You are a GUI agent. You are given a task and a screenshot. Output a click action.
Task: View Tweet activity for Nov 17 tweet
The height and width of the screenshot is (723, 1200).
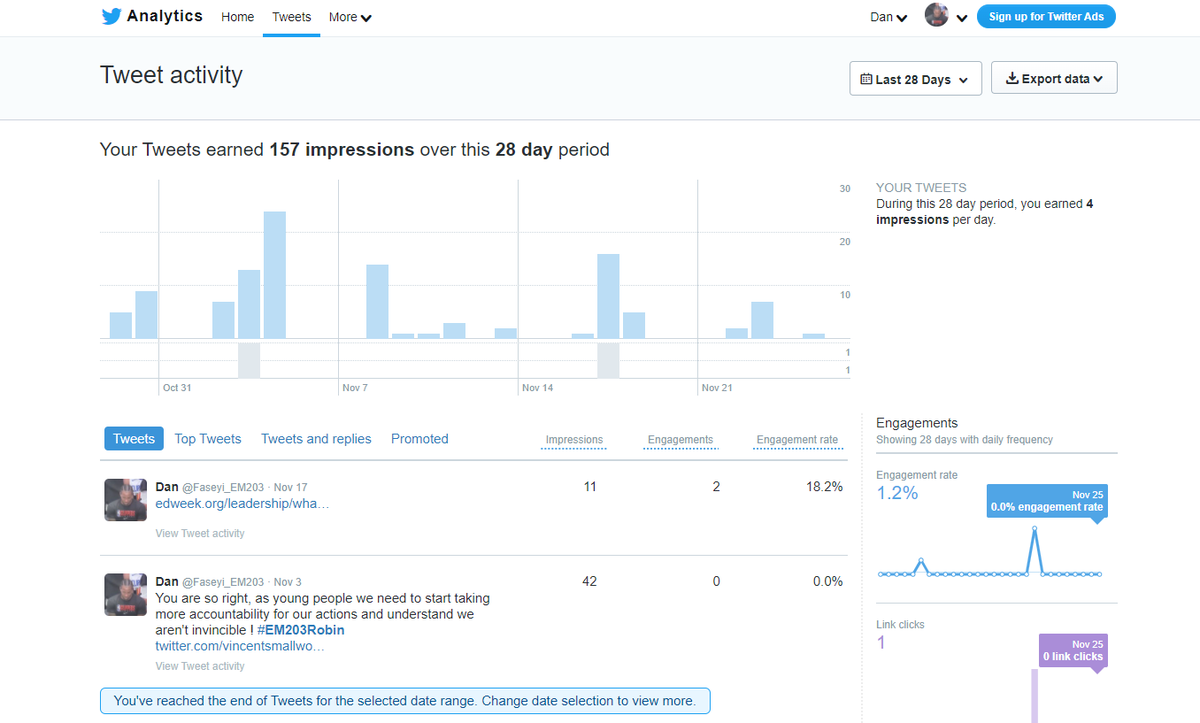tap(200, 533)
